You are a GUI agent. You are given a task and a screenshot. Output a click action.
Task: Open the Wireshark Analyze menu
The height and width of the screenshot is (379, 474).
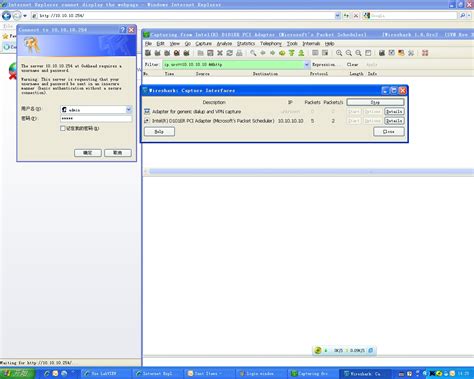(224, 44)
